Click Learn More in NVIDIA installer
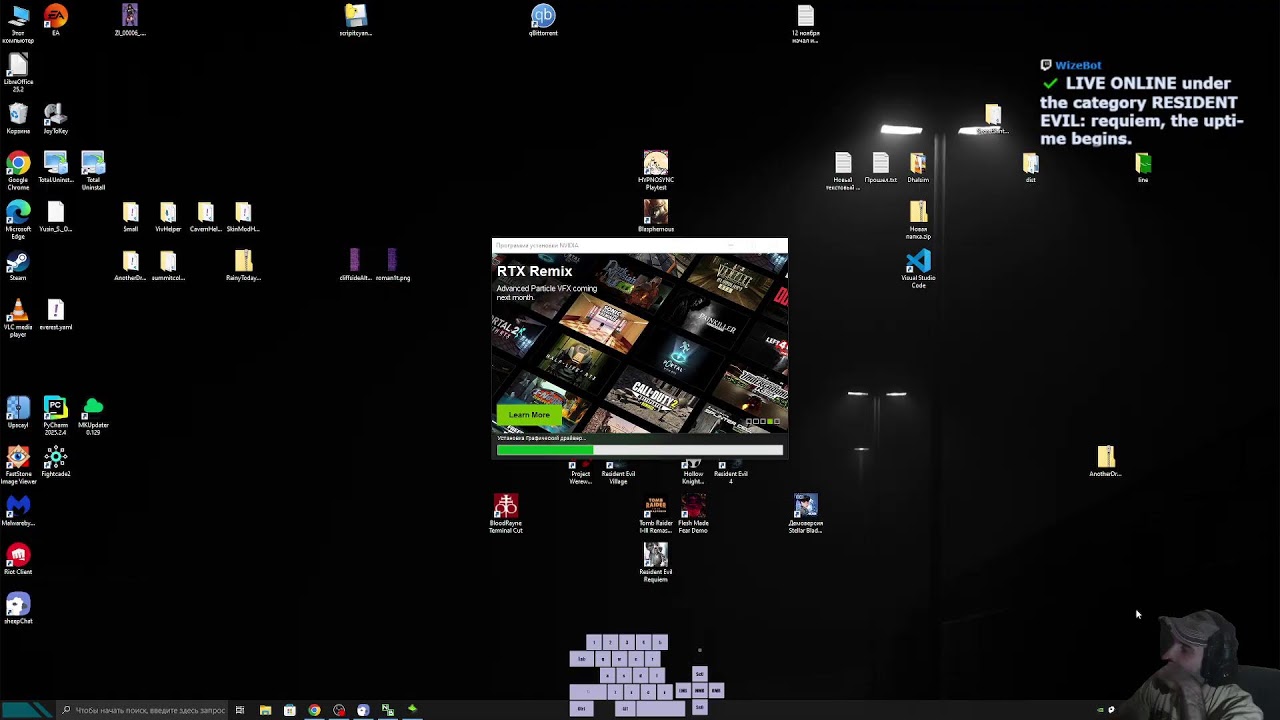 click(x=529, y=414)
